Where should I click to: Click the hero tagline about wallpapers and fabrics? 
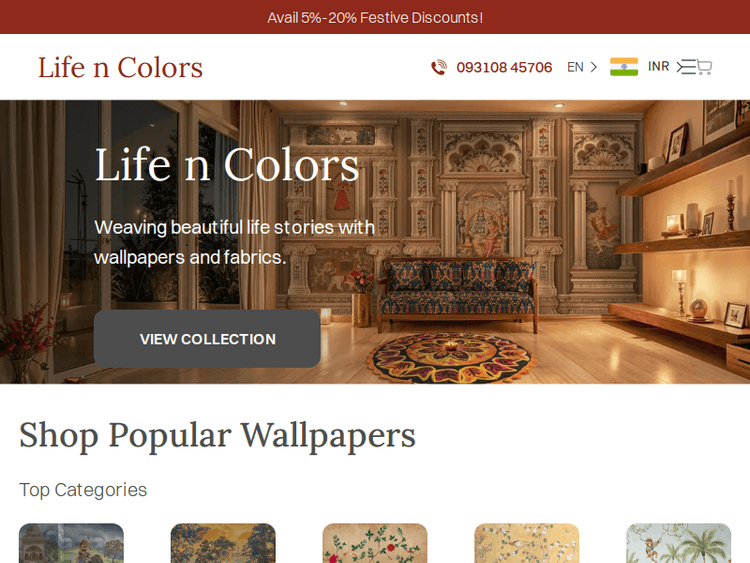tap(234, 242)
